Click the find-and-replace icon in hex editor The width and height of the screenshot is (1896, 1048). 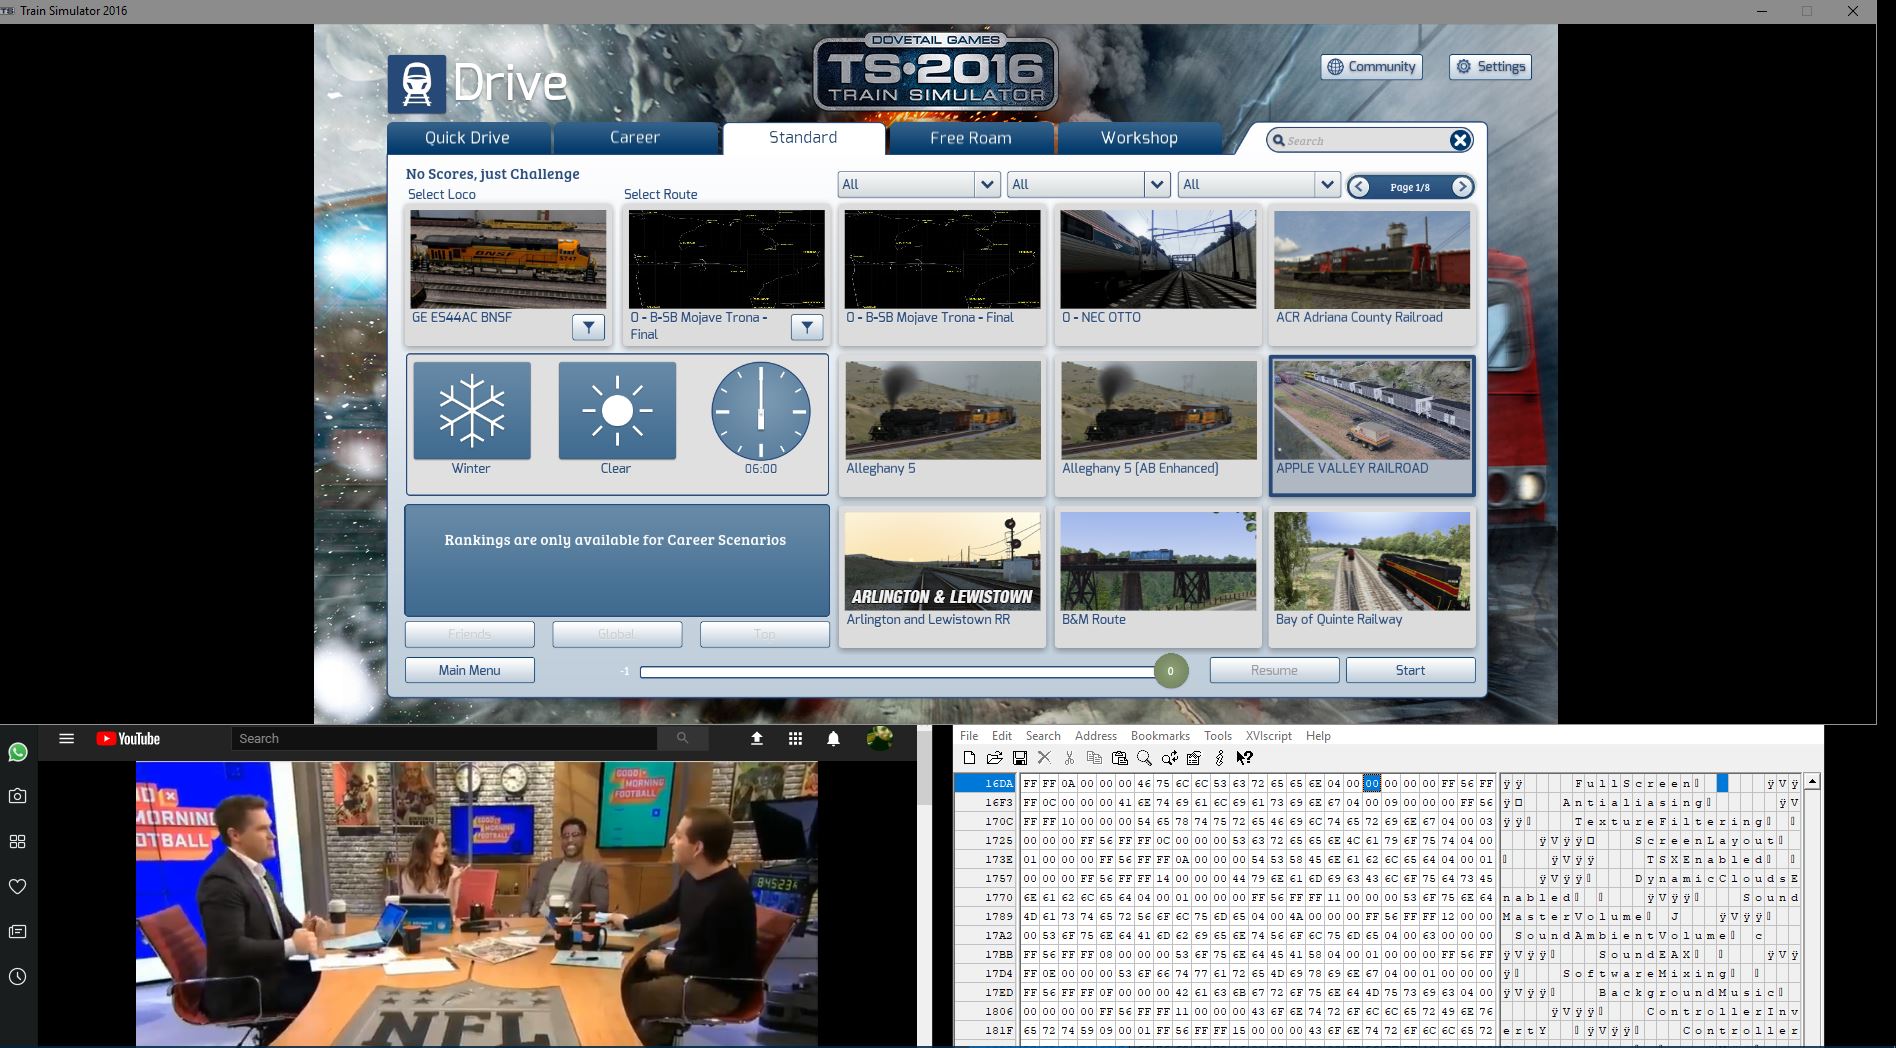tap(1169, 758)
